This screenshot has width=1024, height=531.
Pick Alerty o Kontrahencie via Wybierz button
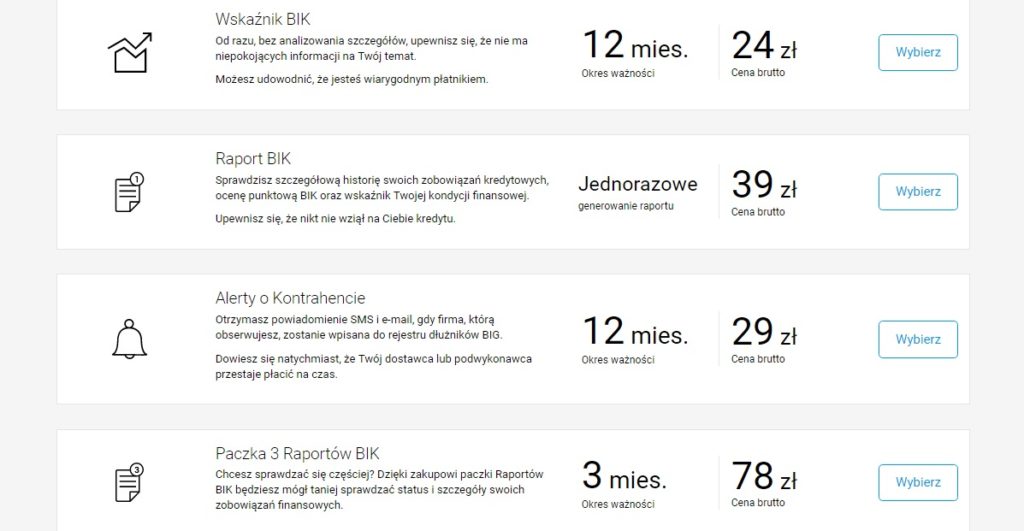[918, 339]
